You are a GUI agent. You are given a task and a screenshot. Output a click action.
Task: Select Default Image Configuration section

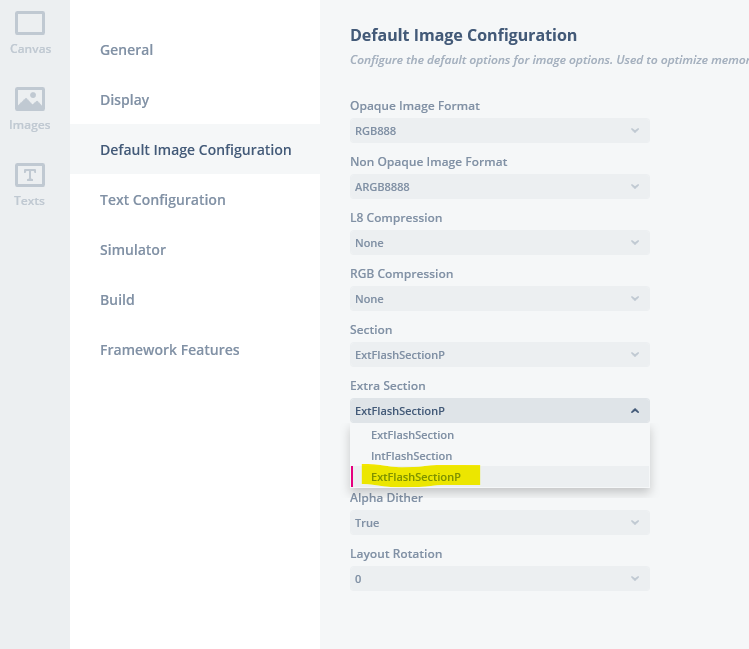click(x=195, y=150)
